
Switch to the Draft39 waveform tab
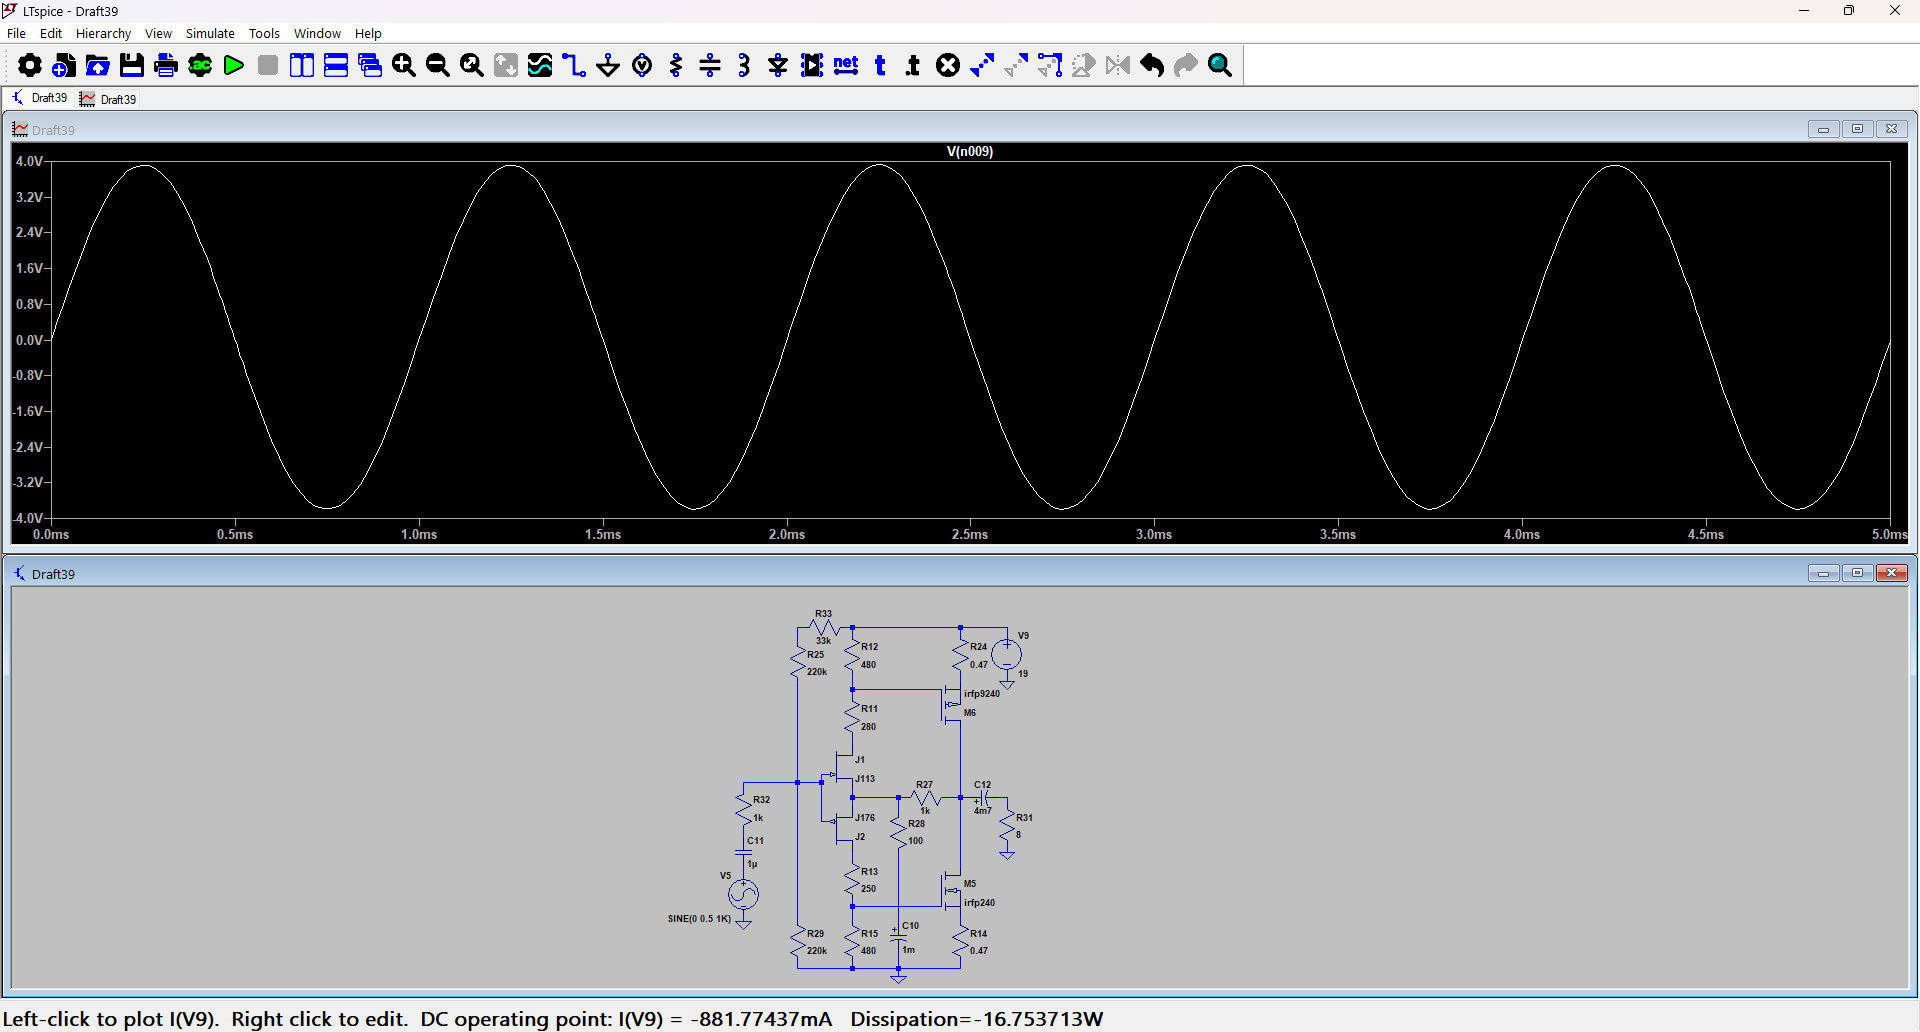click(x=108, y=99)
